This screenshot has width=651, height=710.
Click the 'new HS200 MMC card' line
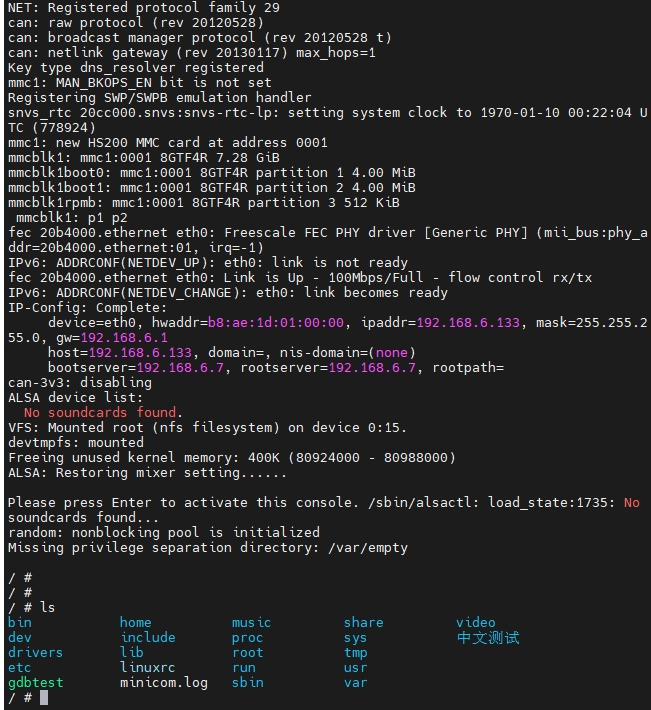coord(168,143)
